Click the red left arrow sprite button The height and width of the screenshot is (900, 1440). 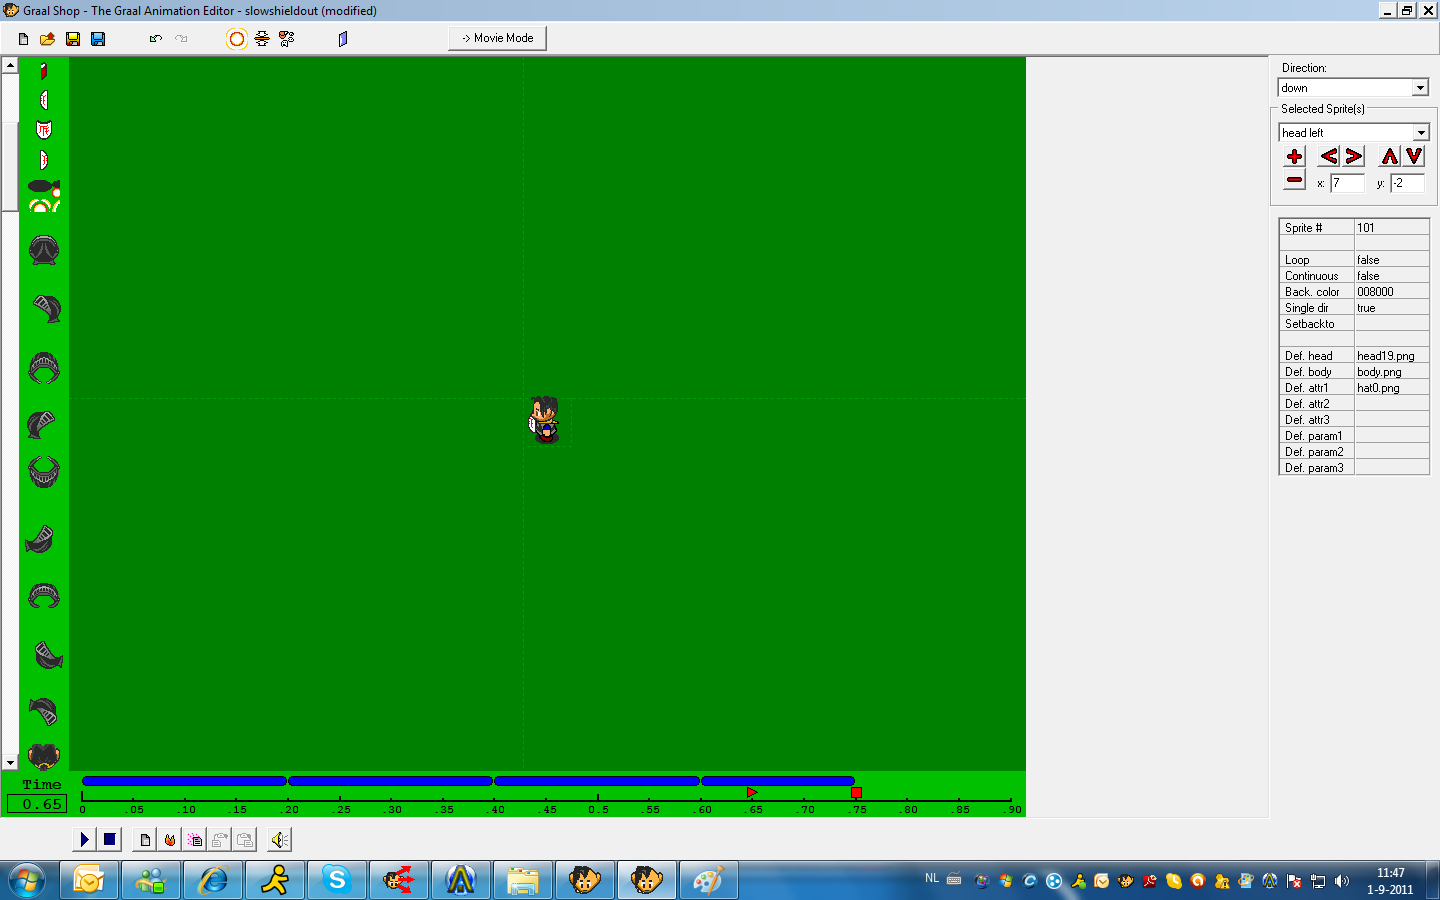coord(1328,157)
